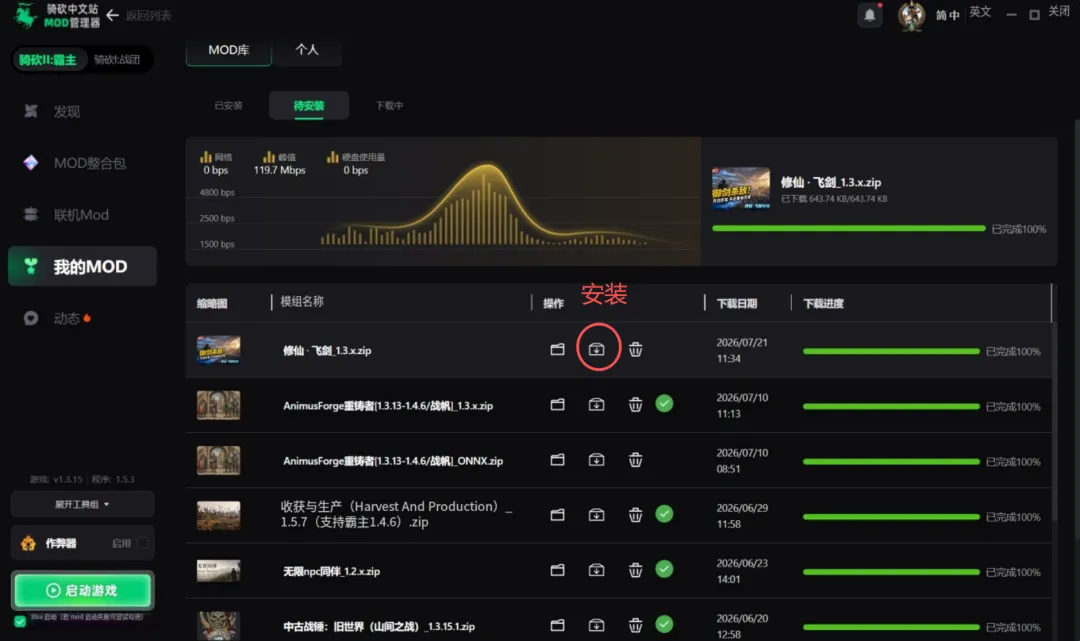Enable the 作弊器 checkbox
Viewport: 1080px width, 641px height.
click(143, 543)
